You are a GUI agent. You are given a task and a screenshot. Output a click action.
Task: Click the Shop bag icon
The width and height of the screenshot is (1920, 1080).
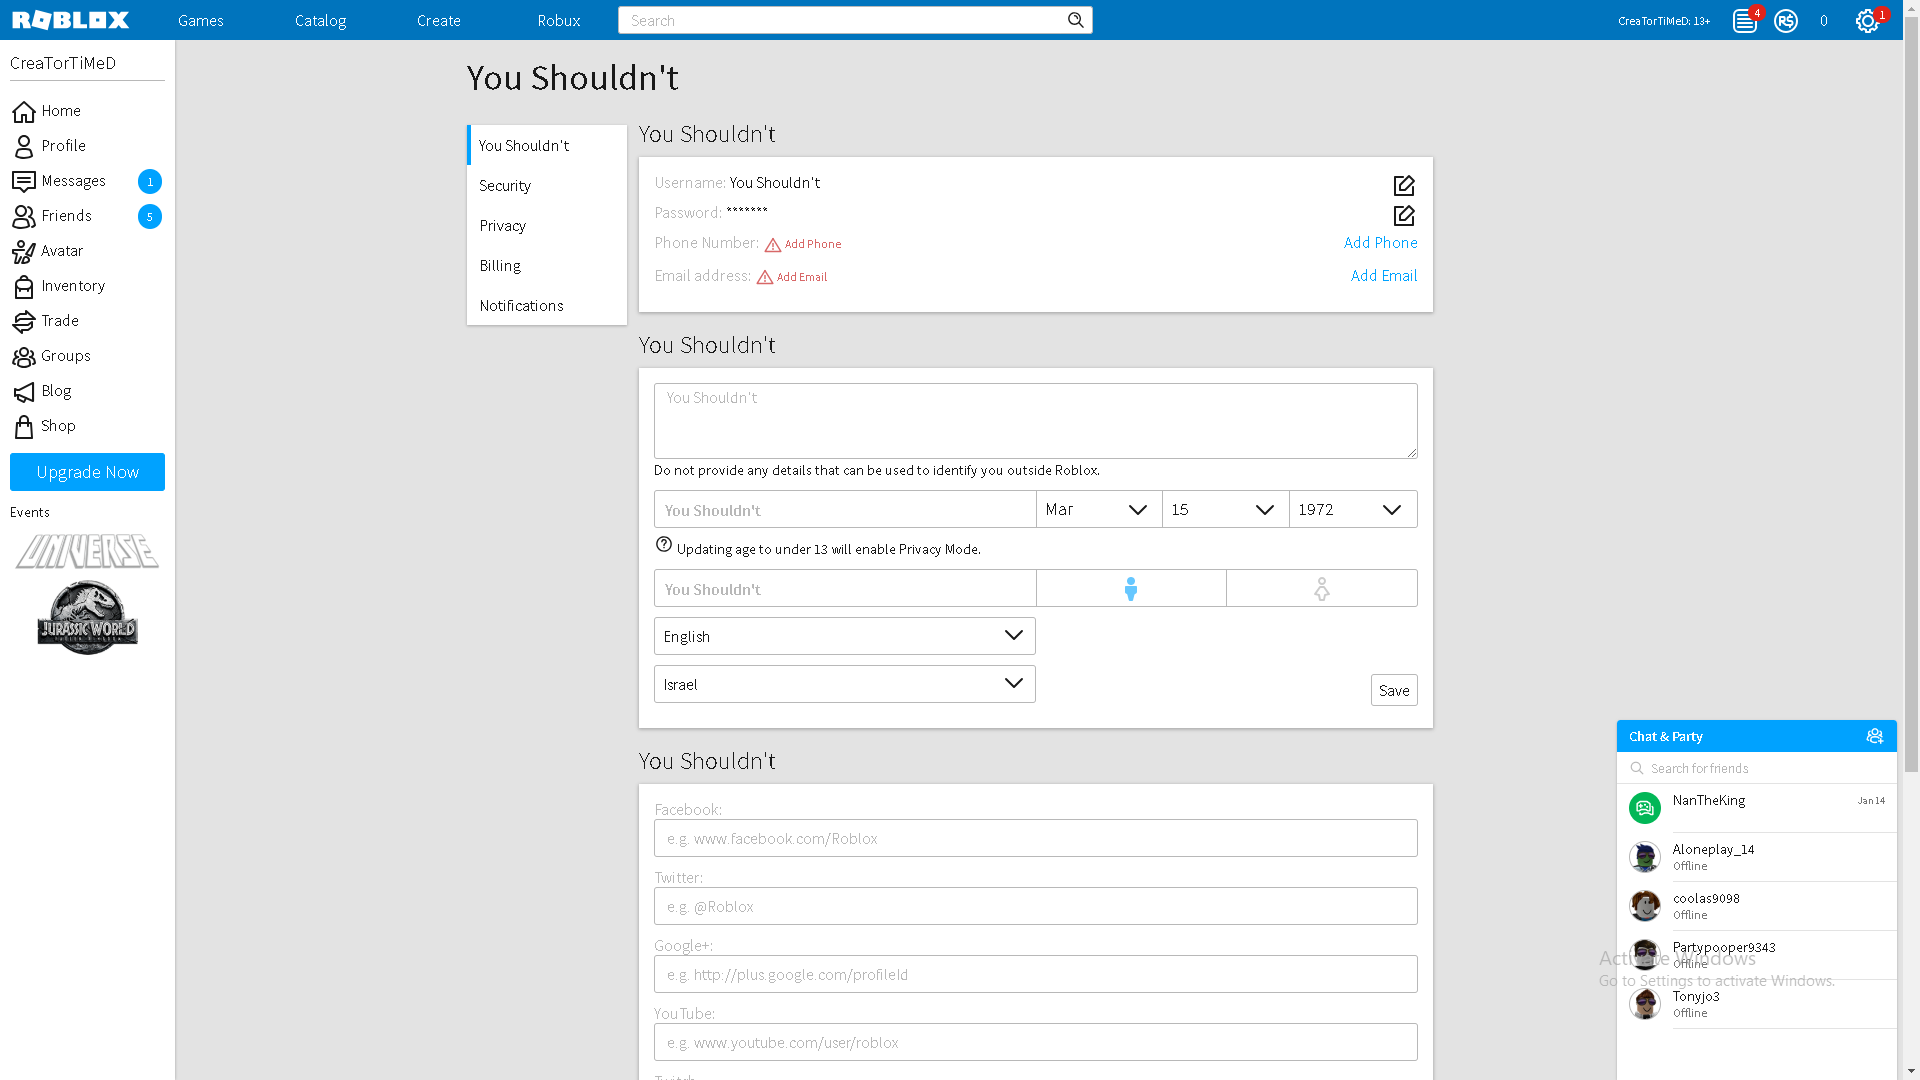click(x=24, y=426)
